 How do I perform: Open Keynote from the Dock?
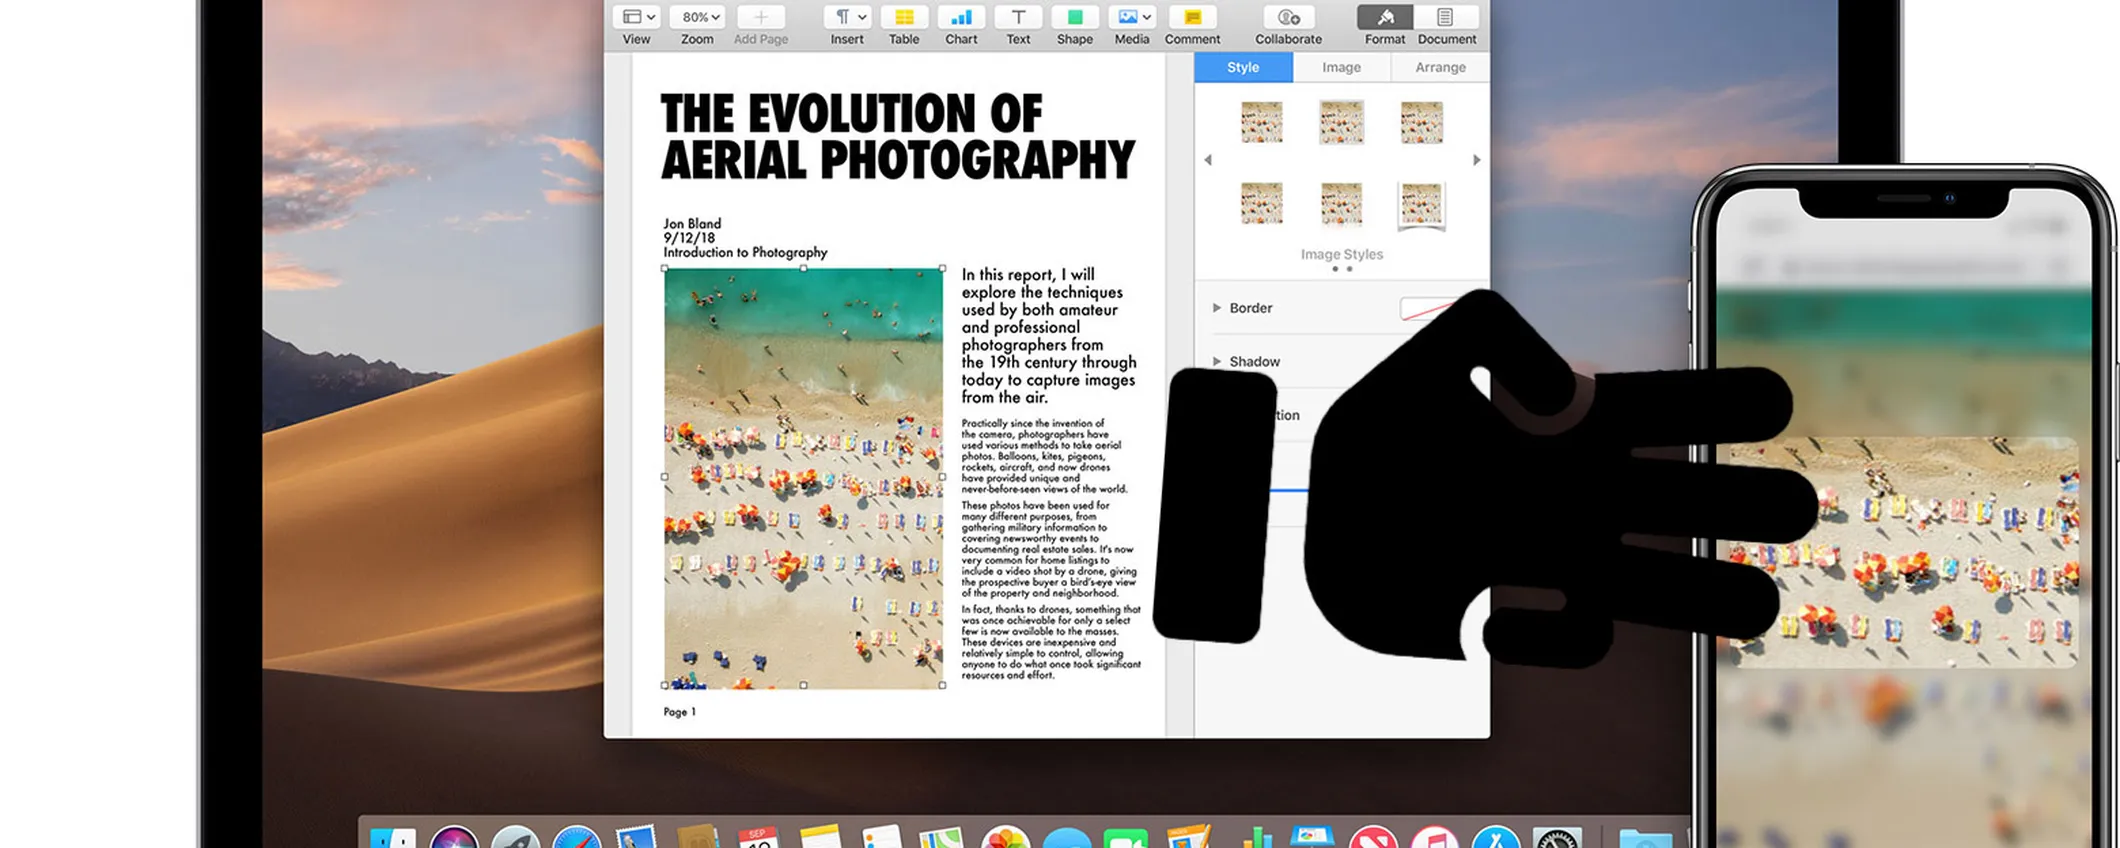[1312, 837]
